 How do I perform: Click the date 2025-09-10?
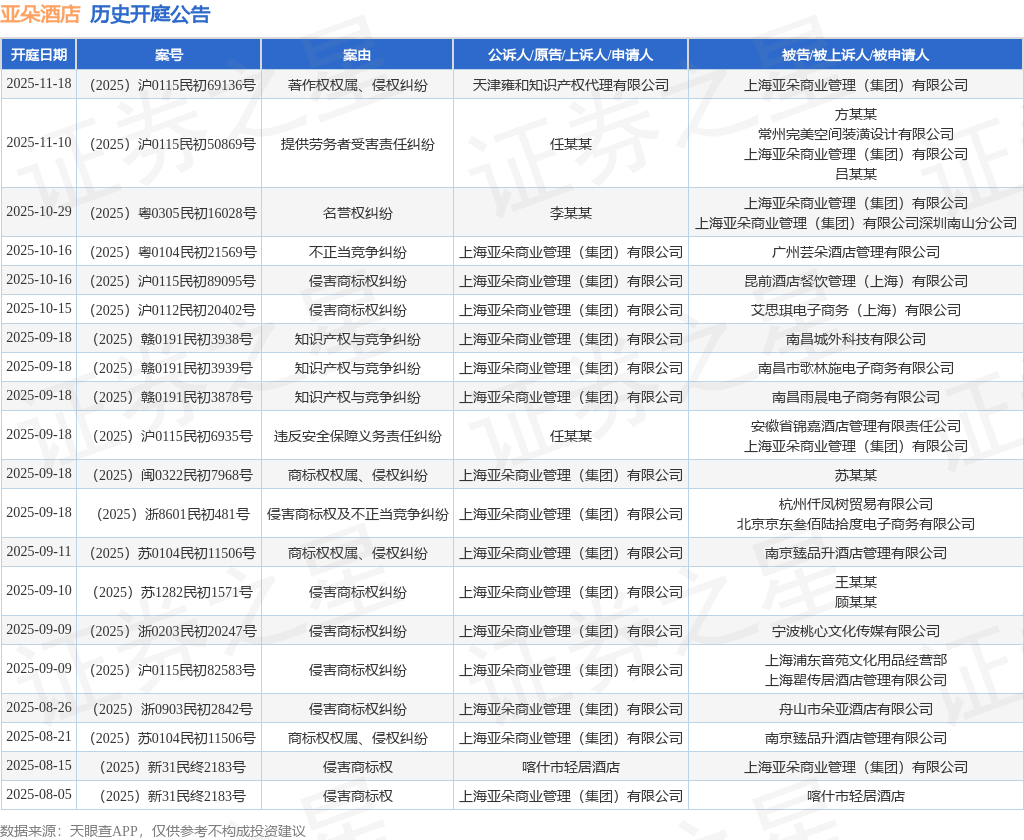(39, 590)
